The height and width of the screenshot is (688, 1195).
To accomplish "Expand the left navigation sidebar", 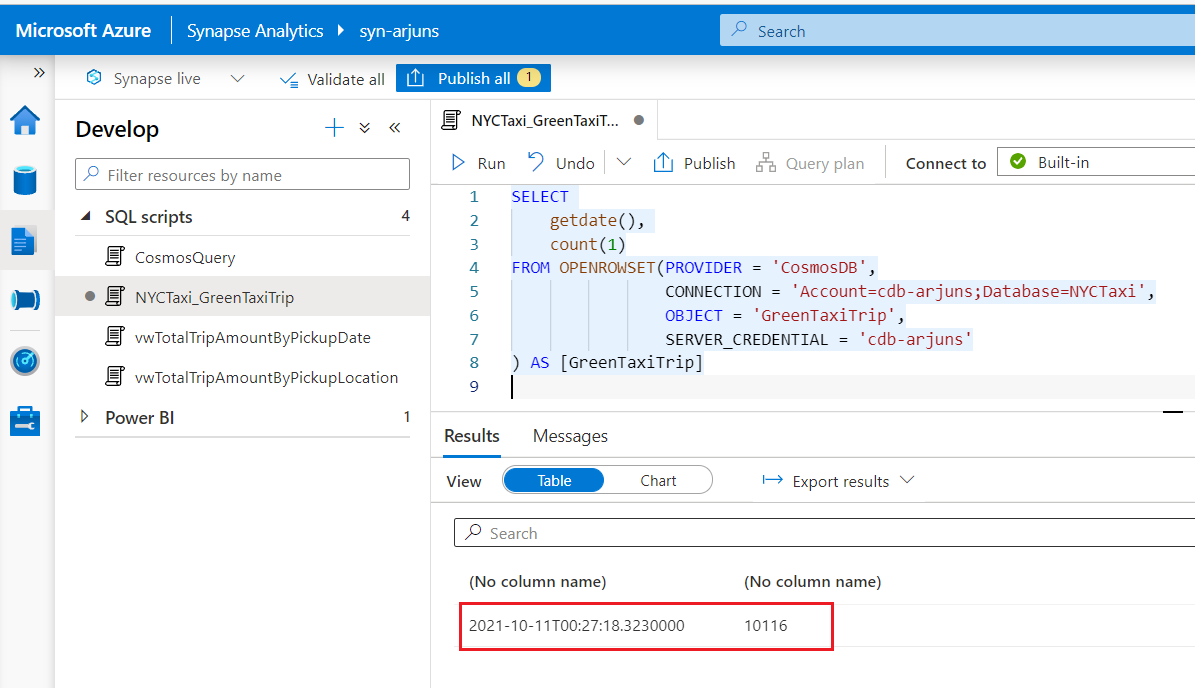I will [x=39, y=73].
